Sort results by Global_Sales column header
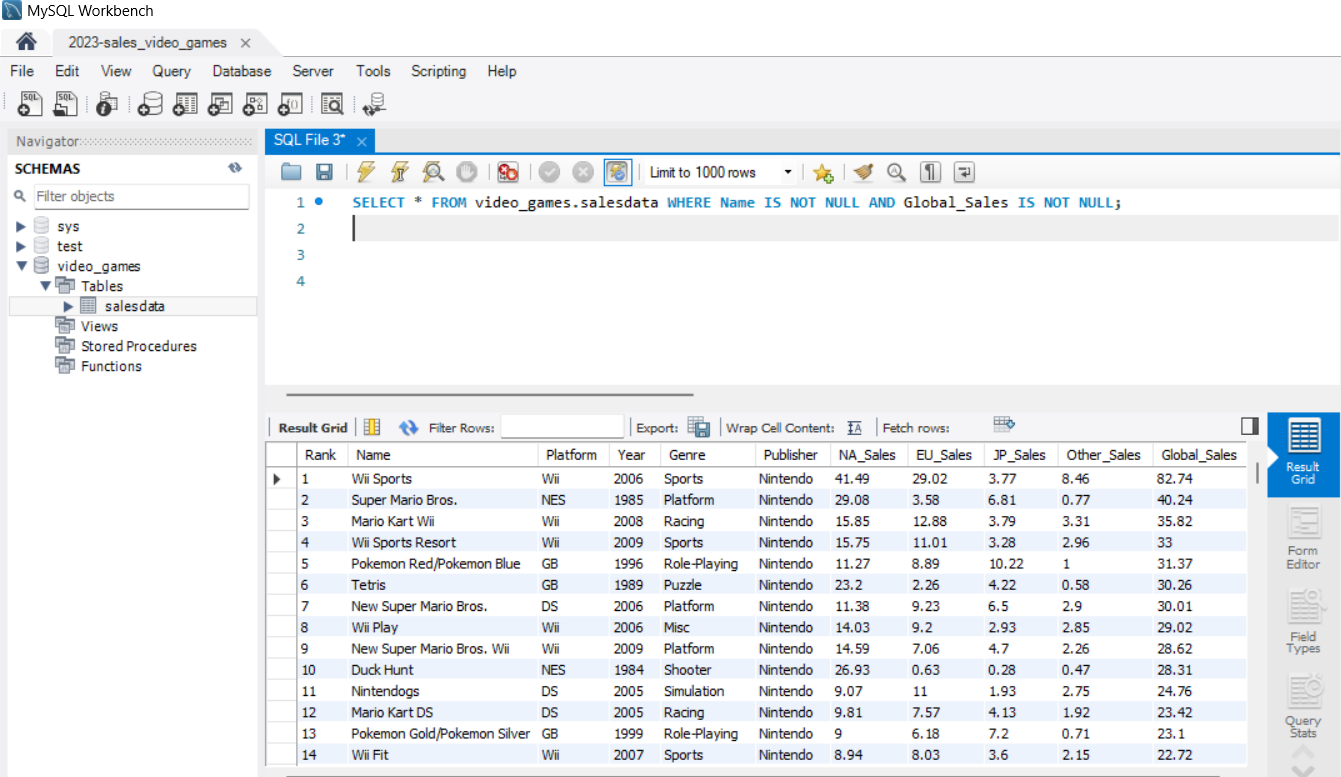 click(x=1199, y=454)
